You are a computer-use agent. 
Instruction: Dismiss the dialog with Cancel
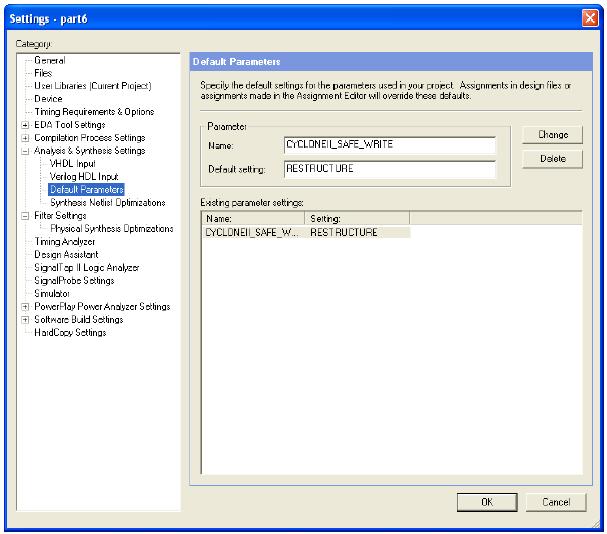coord(556,502)
